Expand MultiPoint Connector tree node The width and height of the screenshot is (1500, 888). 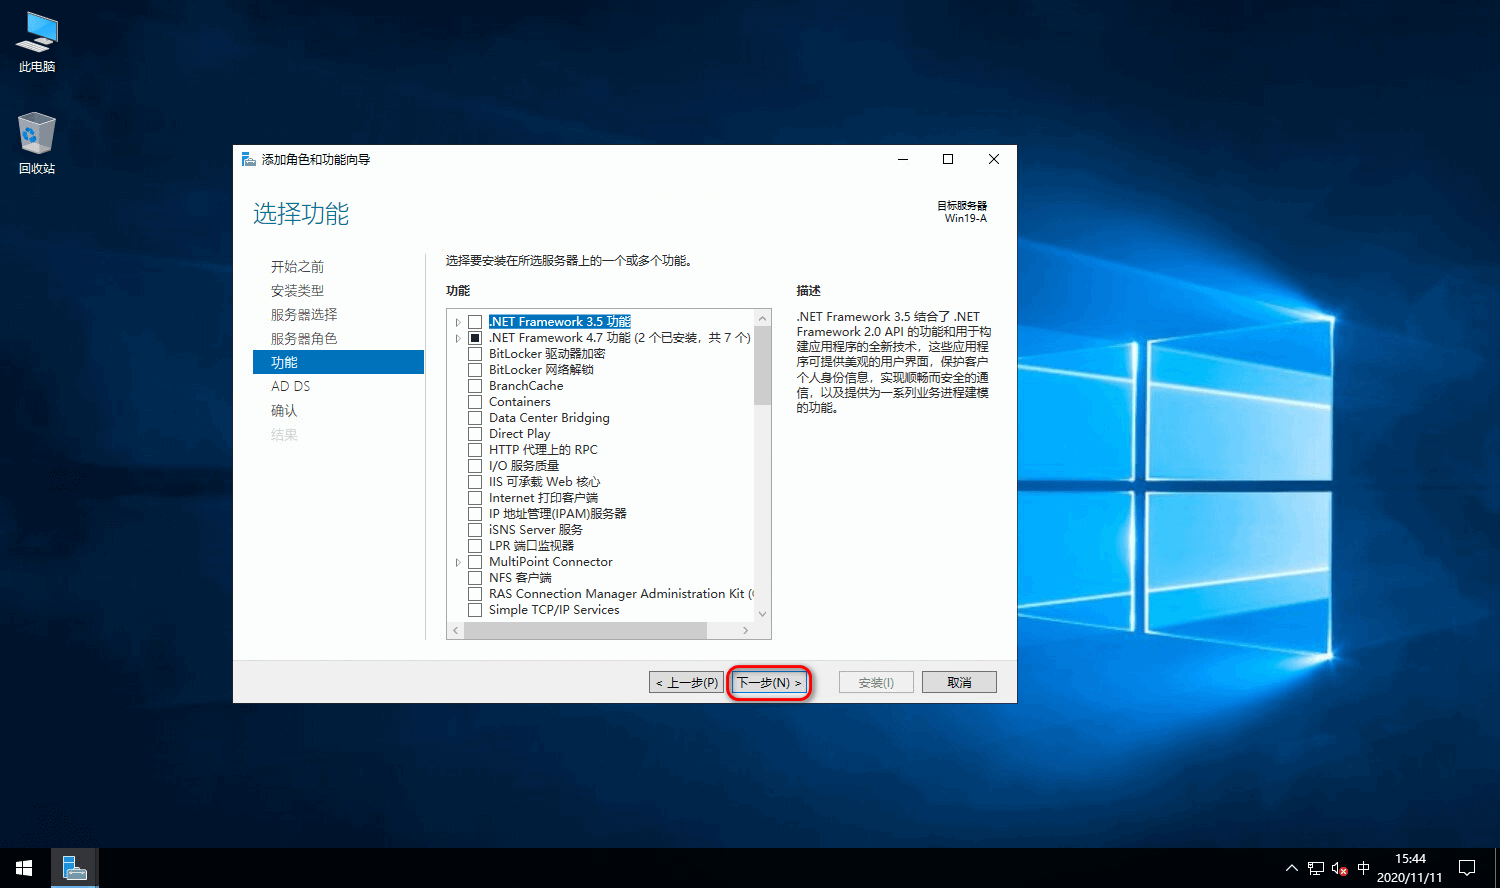[458, 562]
